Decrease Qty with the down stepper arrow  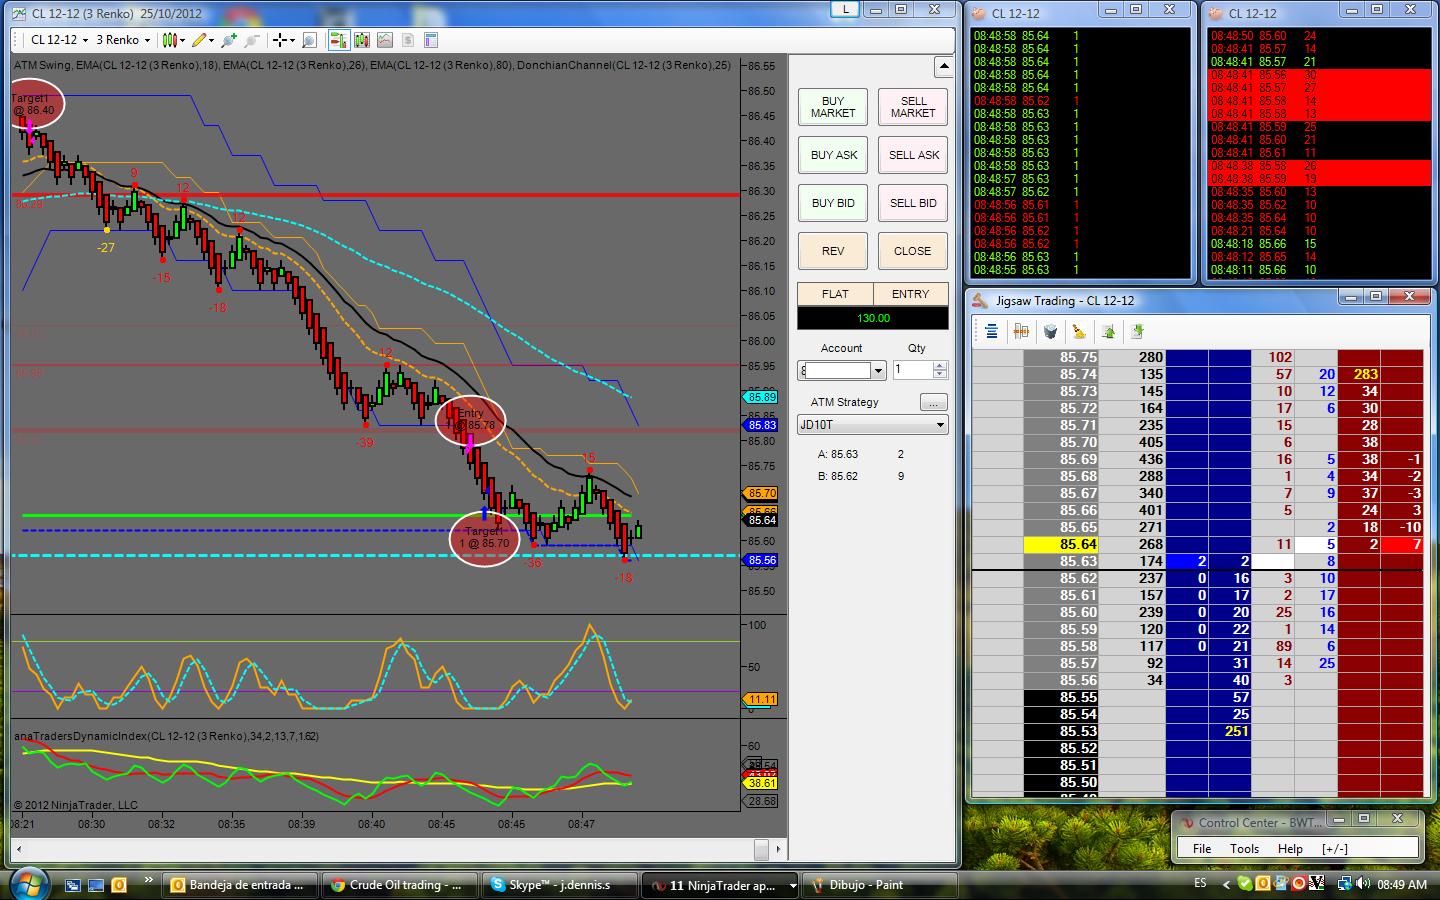click(x=939, y=375)
